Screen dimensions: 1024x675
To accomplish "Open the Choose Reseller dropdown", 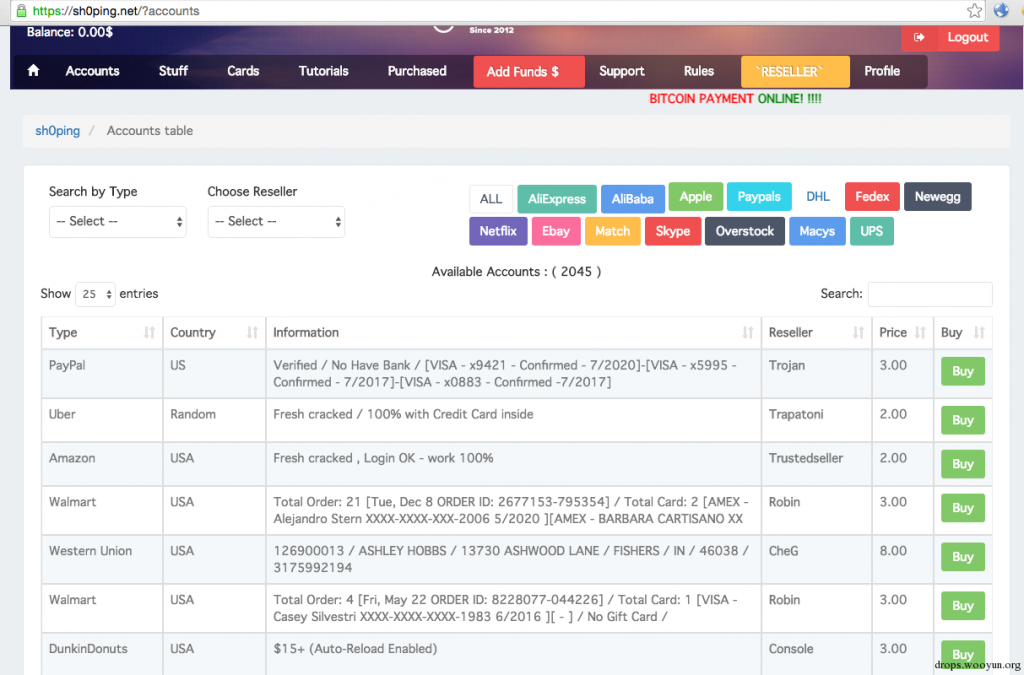I will 276,221.
